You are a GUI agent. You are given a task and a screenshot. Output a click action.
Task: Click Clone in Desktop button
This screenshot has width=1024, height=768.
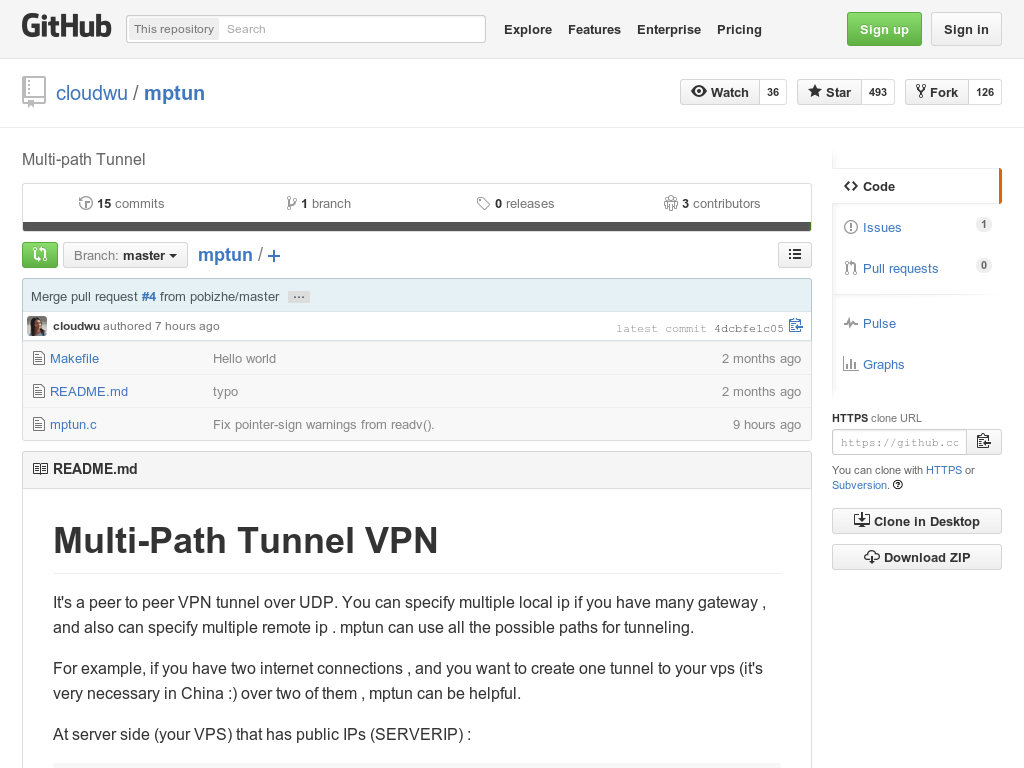click(x=917, y=521)
